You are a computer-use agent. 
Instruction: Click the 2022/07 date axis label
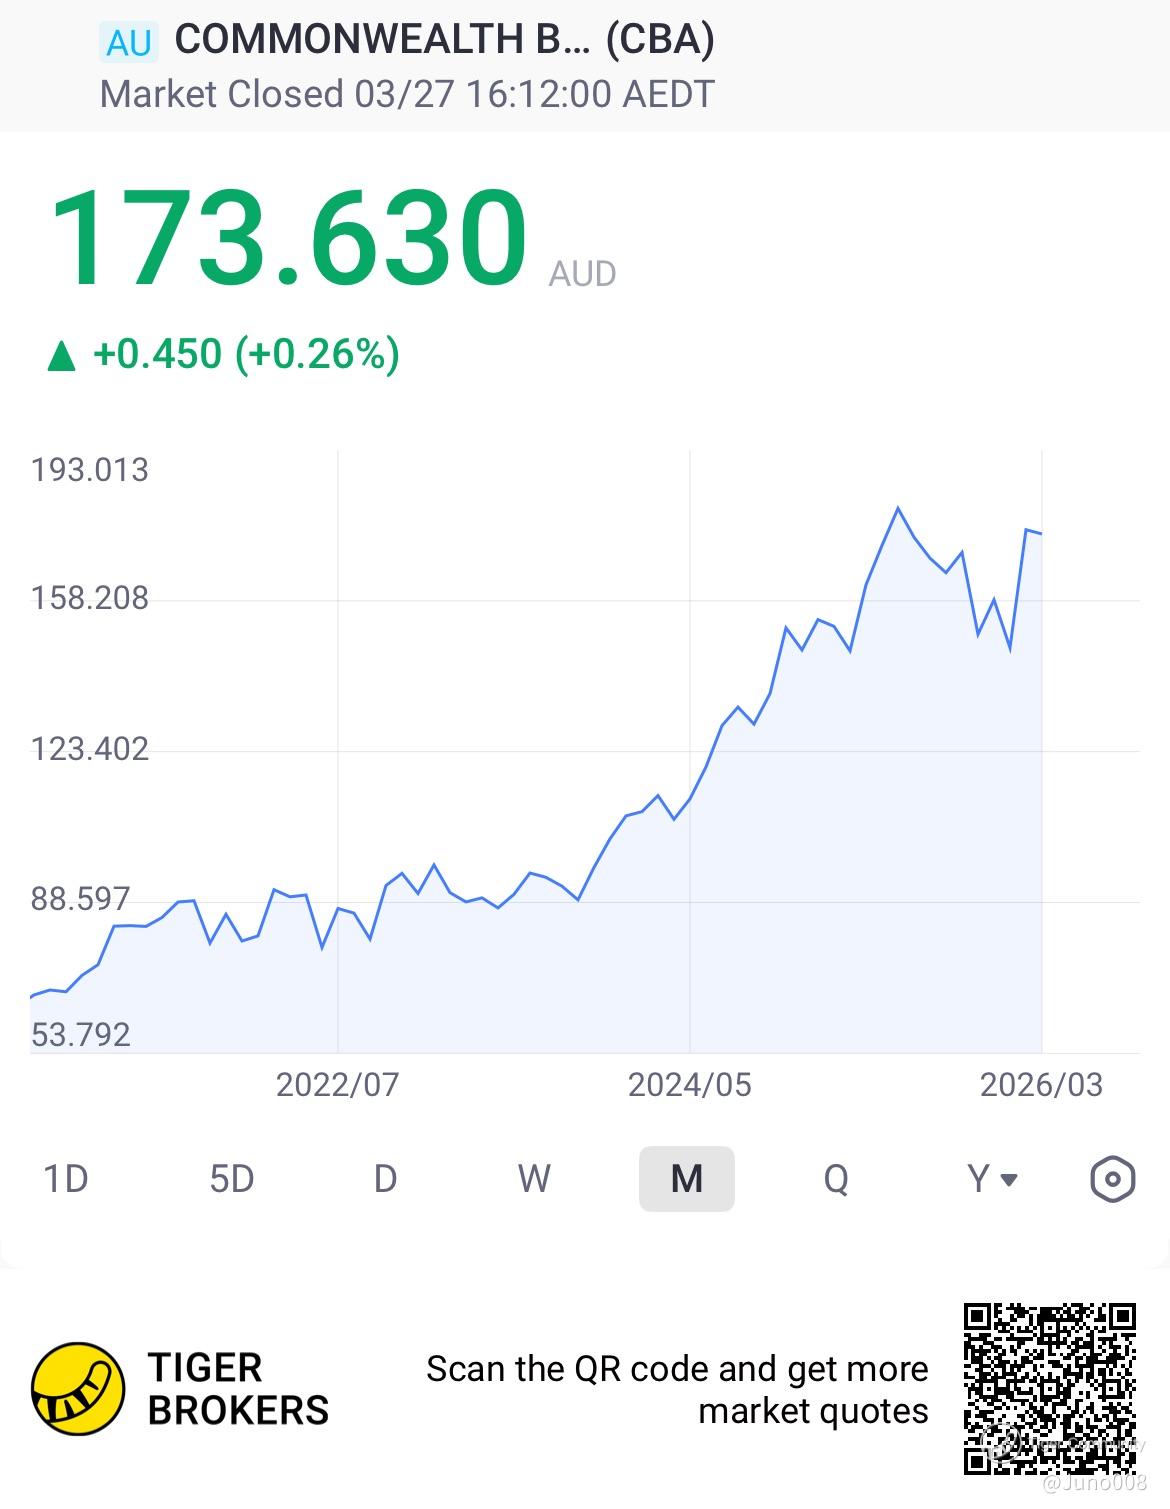(337, 1085)
